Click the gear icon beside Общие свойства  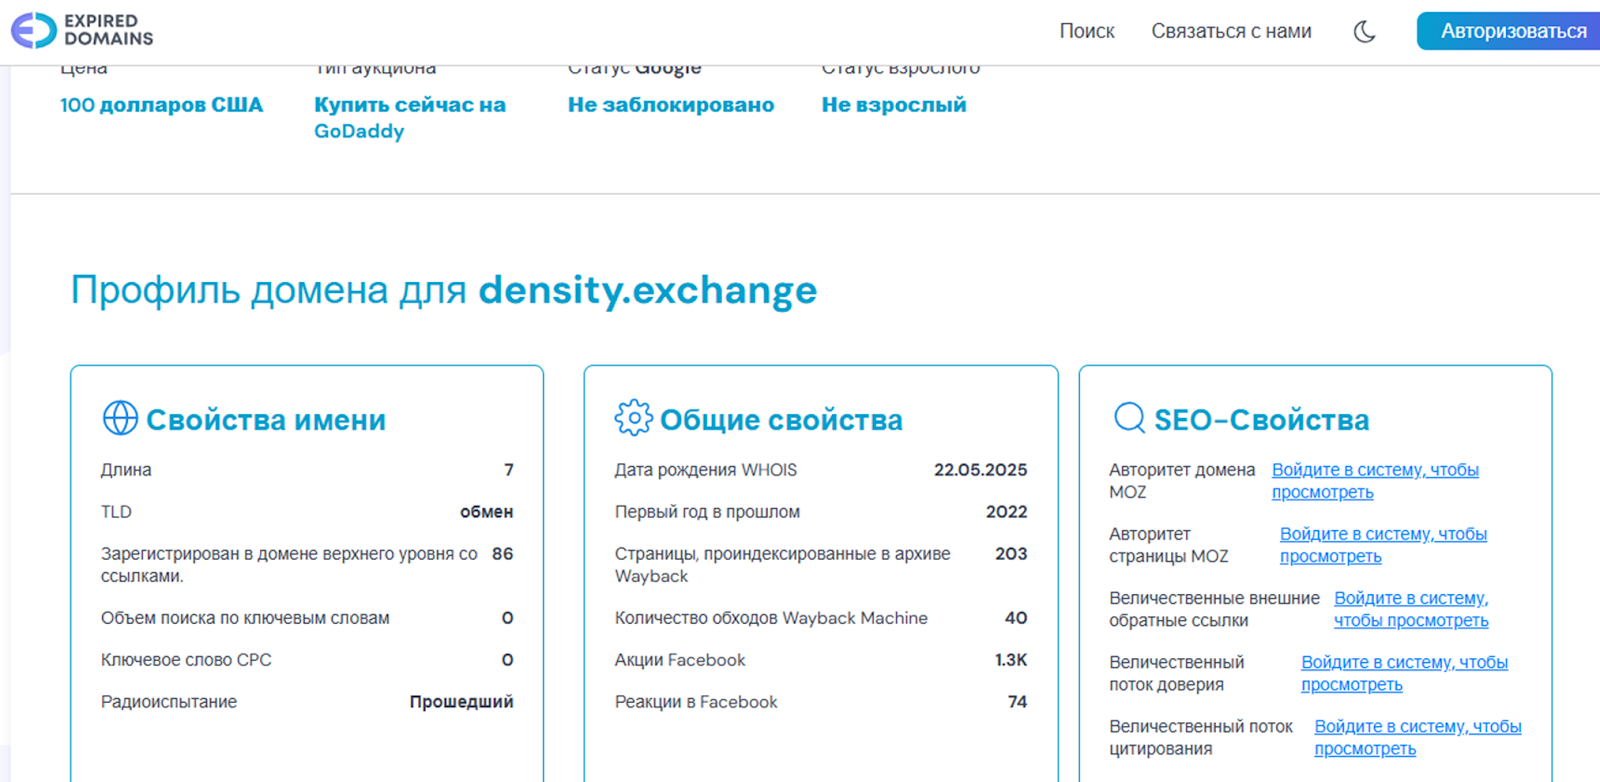(633, 418)
